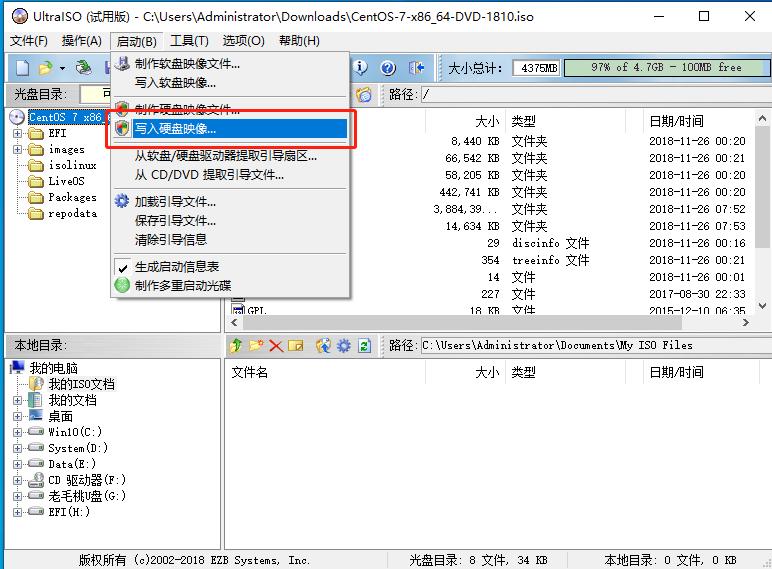Image resolution: width=772 pixels, height=569 pixels.
Task: Click the disc icon of the CentOS 7 root
Action: click(x=17, y=117)
